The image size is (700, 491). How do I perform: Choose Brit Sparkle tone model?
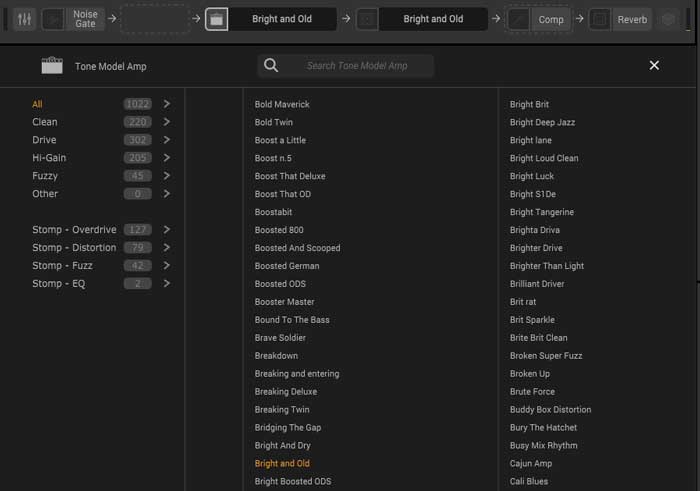point(532,320)
